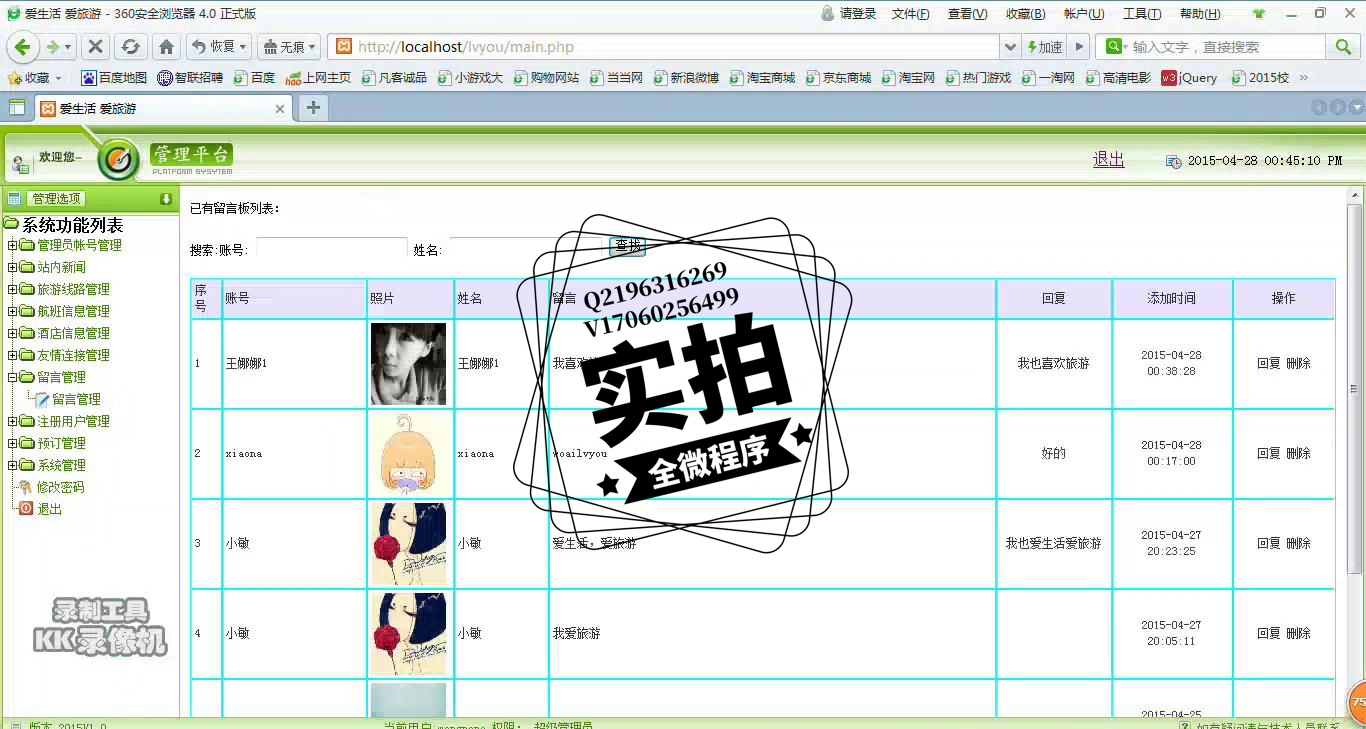Open the 高清电影 bookmark

pyautogui.click(x=1118, y=77)
